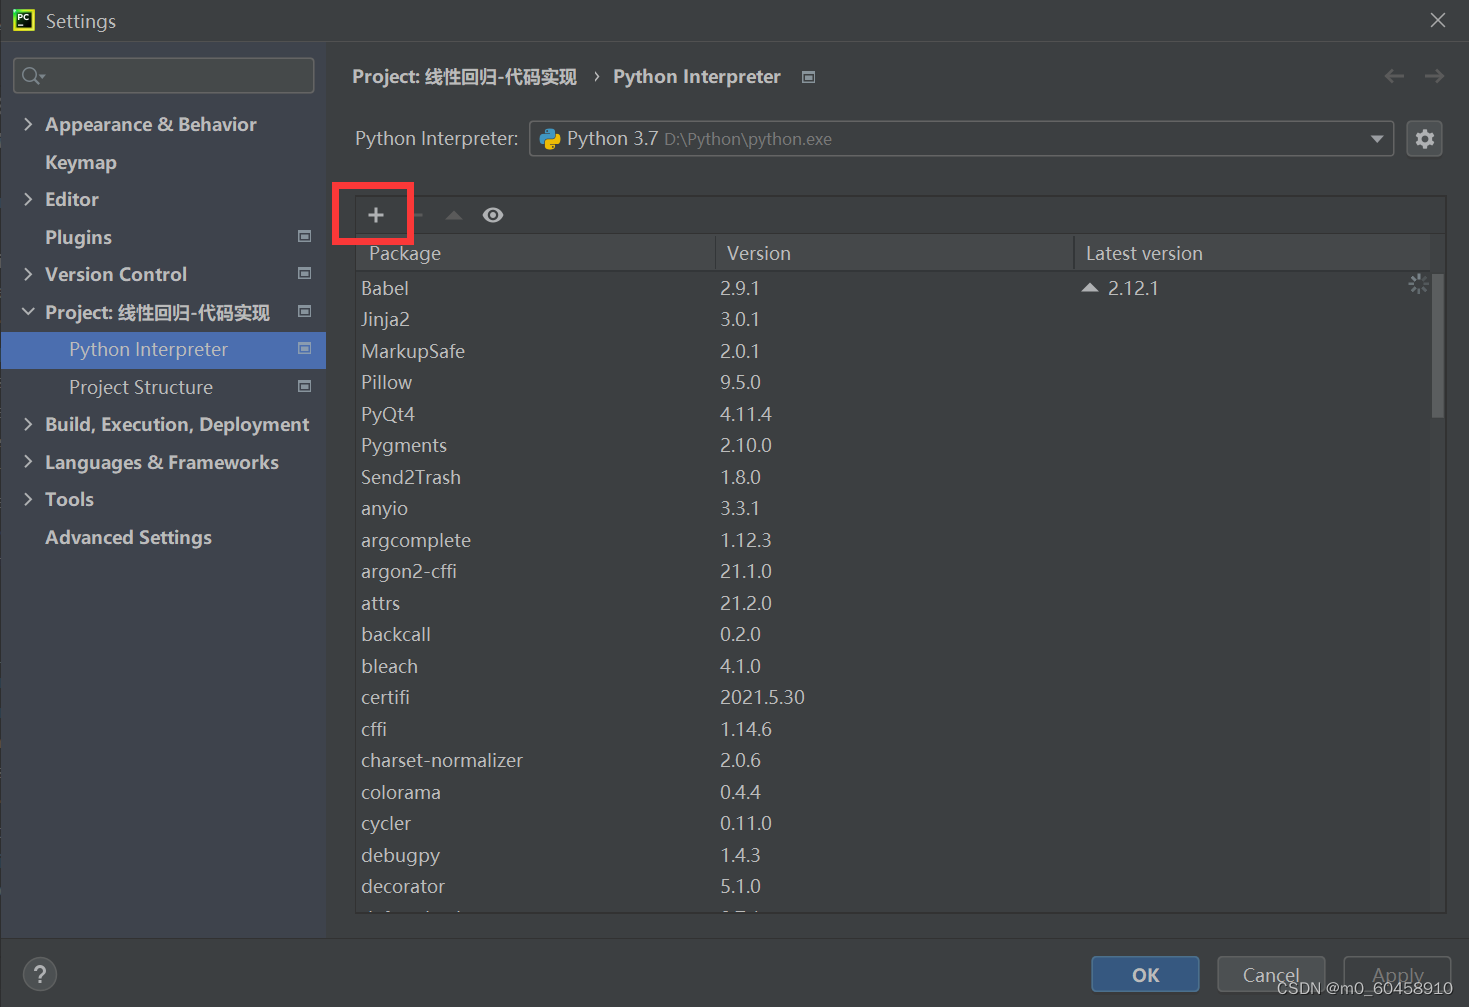This screenshot has height=1007, width=1469.
Task: Expand the Editor section
Action: coord(28,199)
